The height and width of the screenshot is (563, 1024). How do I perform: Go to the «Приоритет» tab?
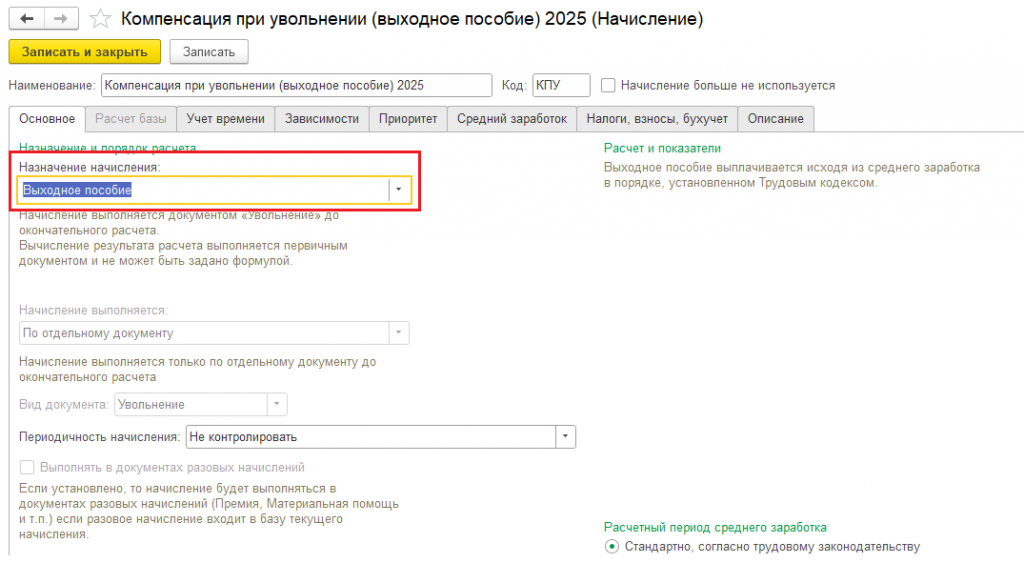[408, 119]
